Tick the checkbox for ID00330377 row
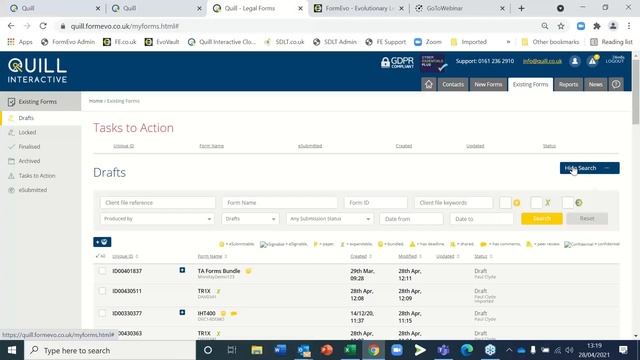The height and width of the screenshot is (360, 640). pyautogui.click(x=102, y=313)
